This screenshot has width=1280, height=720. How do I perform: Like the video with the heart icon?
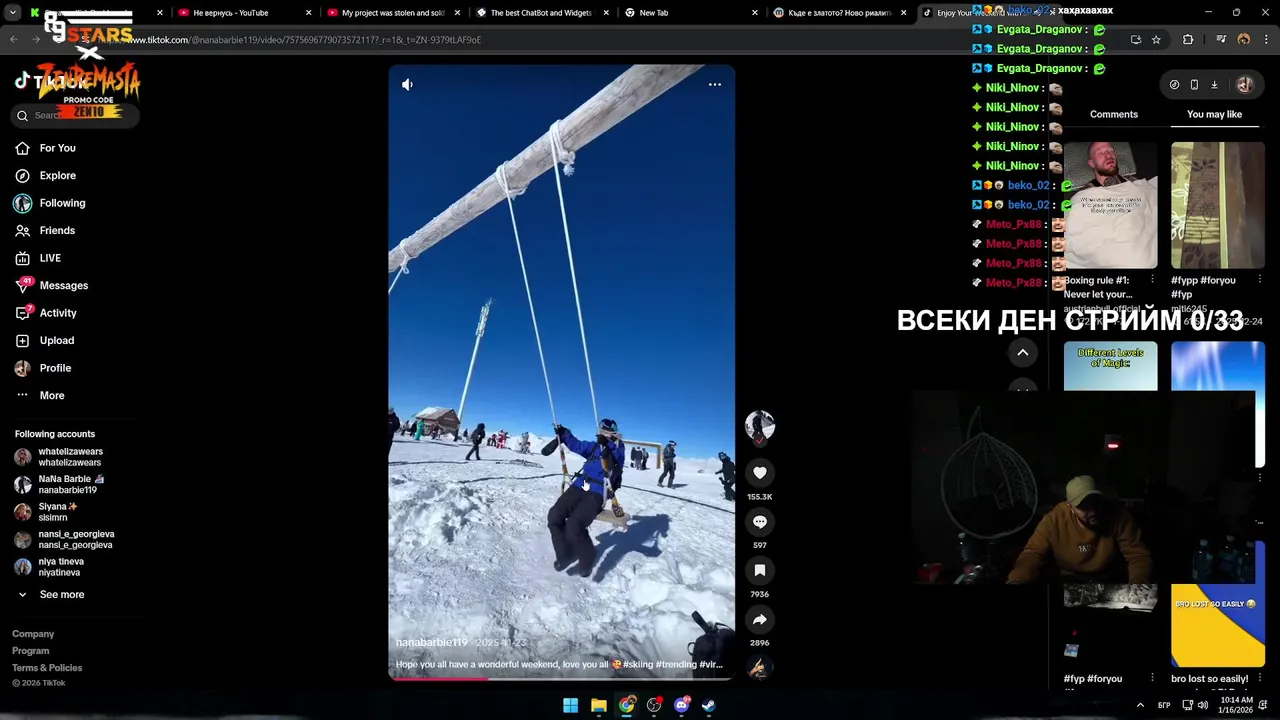click(x=760, y=473)
